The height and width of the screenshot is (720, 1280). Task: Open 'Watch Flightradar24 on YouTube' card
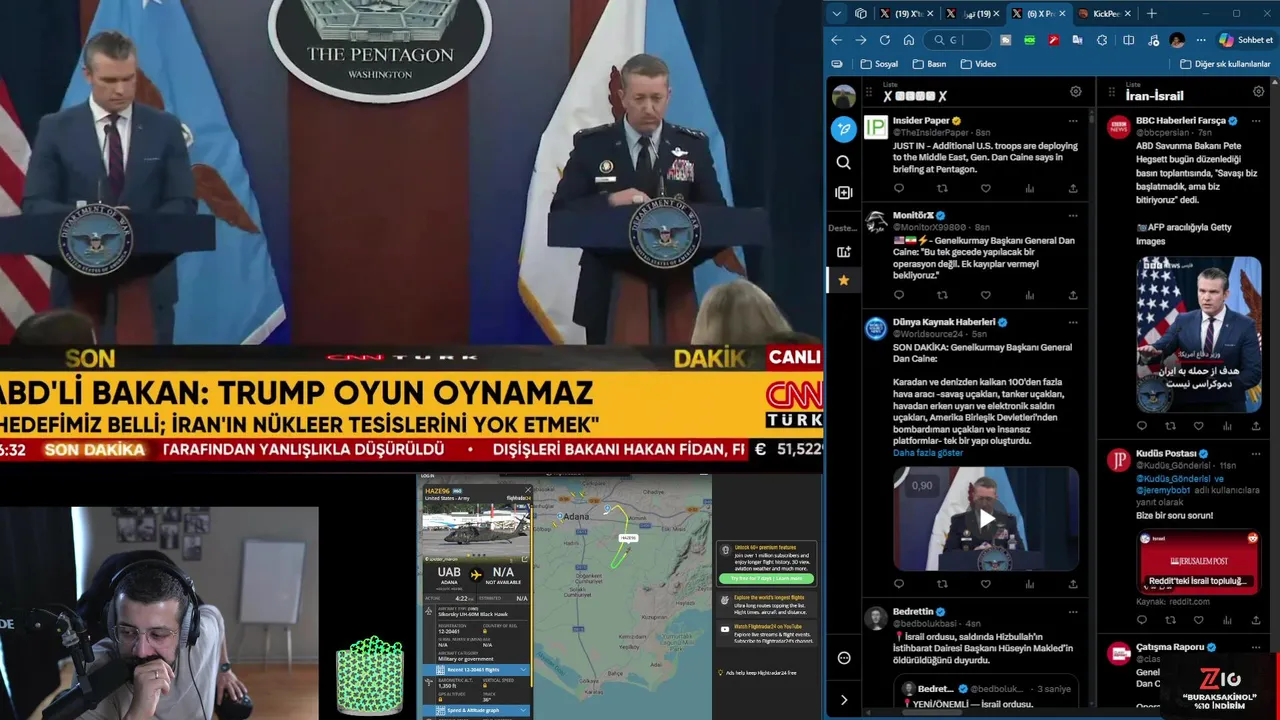[x=767, y=633]
